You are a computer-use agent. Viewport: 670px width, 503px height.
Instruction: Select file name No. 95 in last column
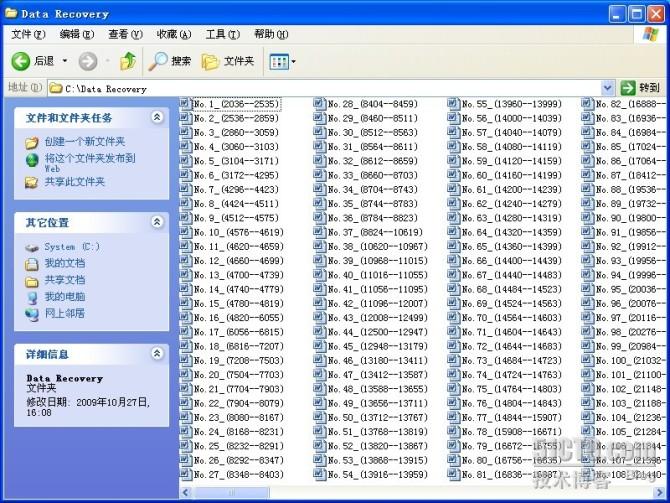(630, 289)
